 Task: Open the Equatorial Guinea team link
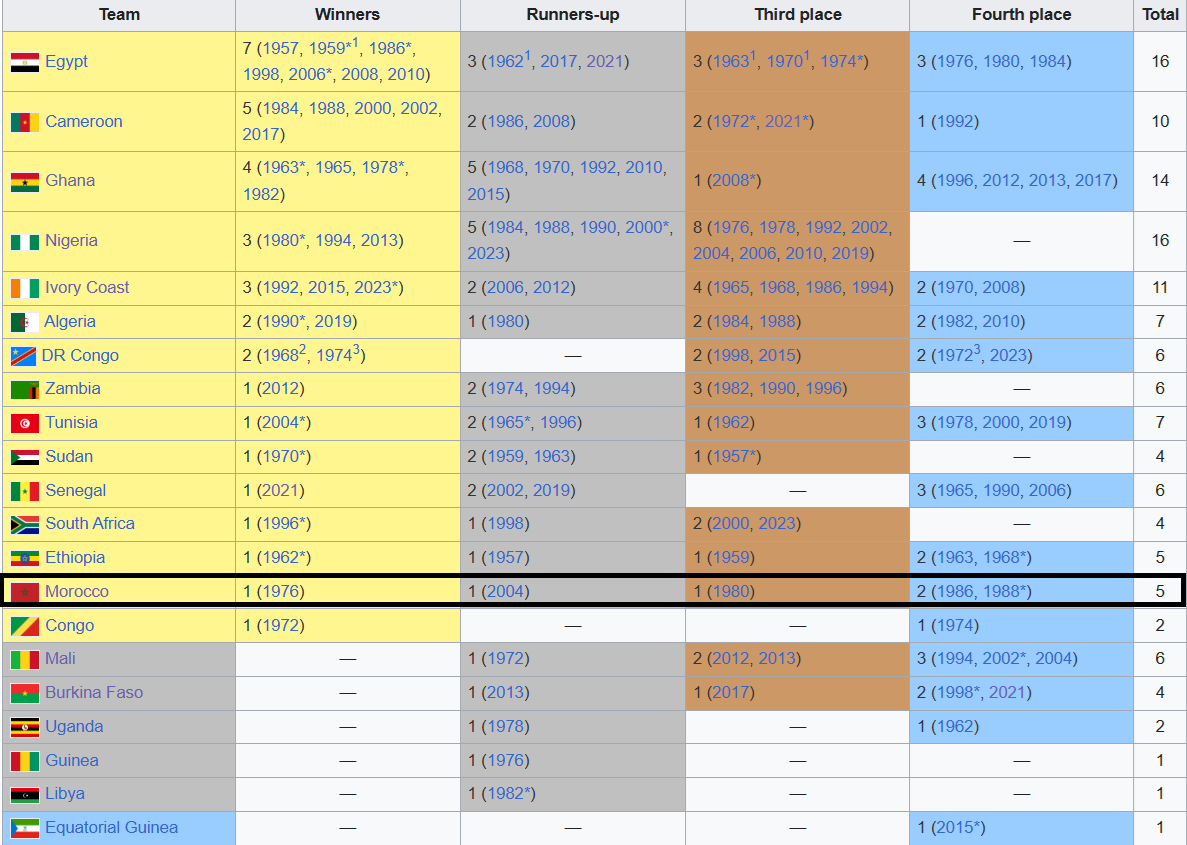[x=111, y=828]
